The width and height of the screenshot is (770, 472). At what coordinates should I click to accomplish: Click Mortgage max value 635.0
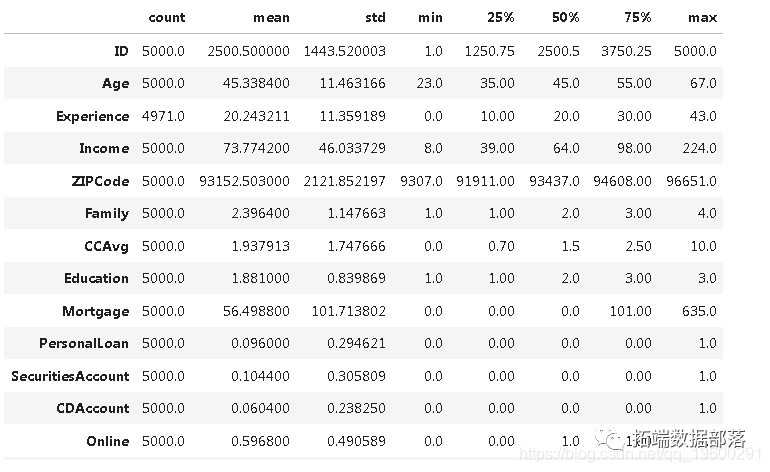[x=699, y=311]
